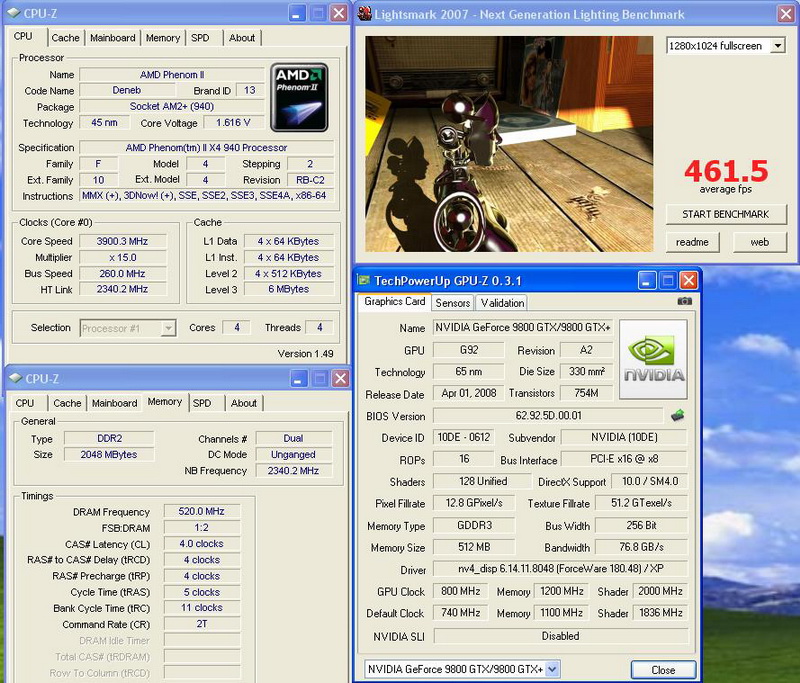800x683 pixels.
Task: Click the START BENCHMARK button
Action: pyautogui.click(x=726, y=214)
